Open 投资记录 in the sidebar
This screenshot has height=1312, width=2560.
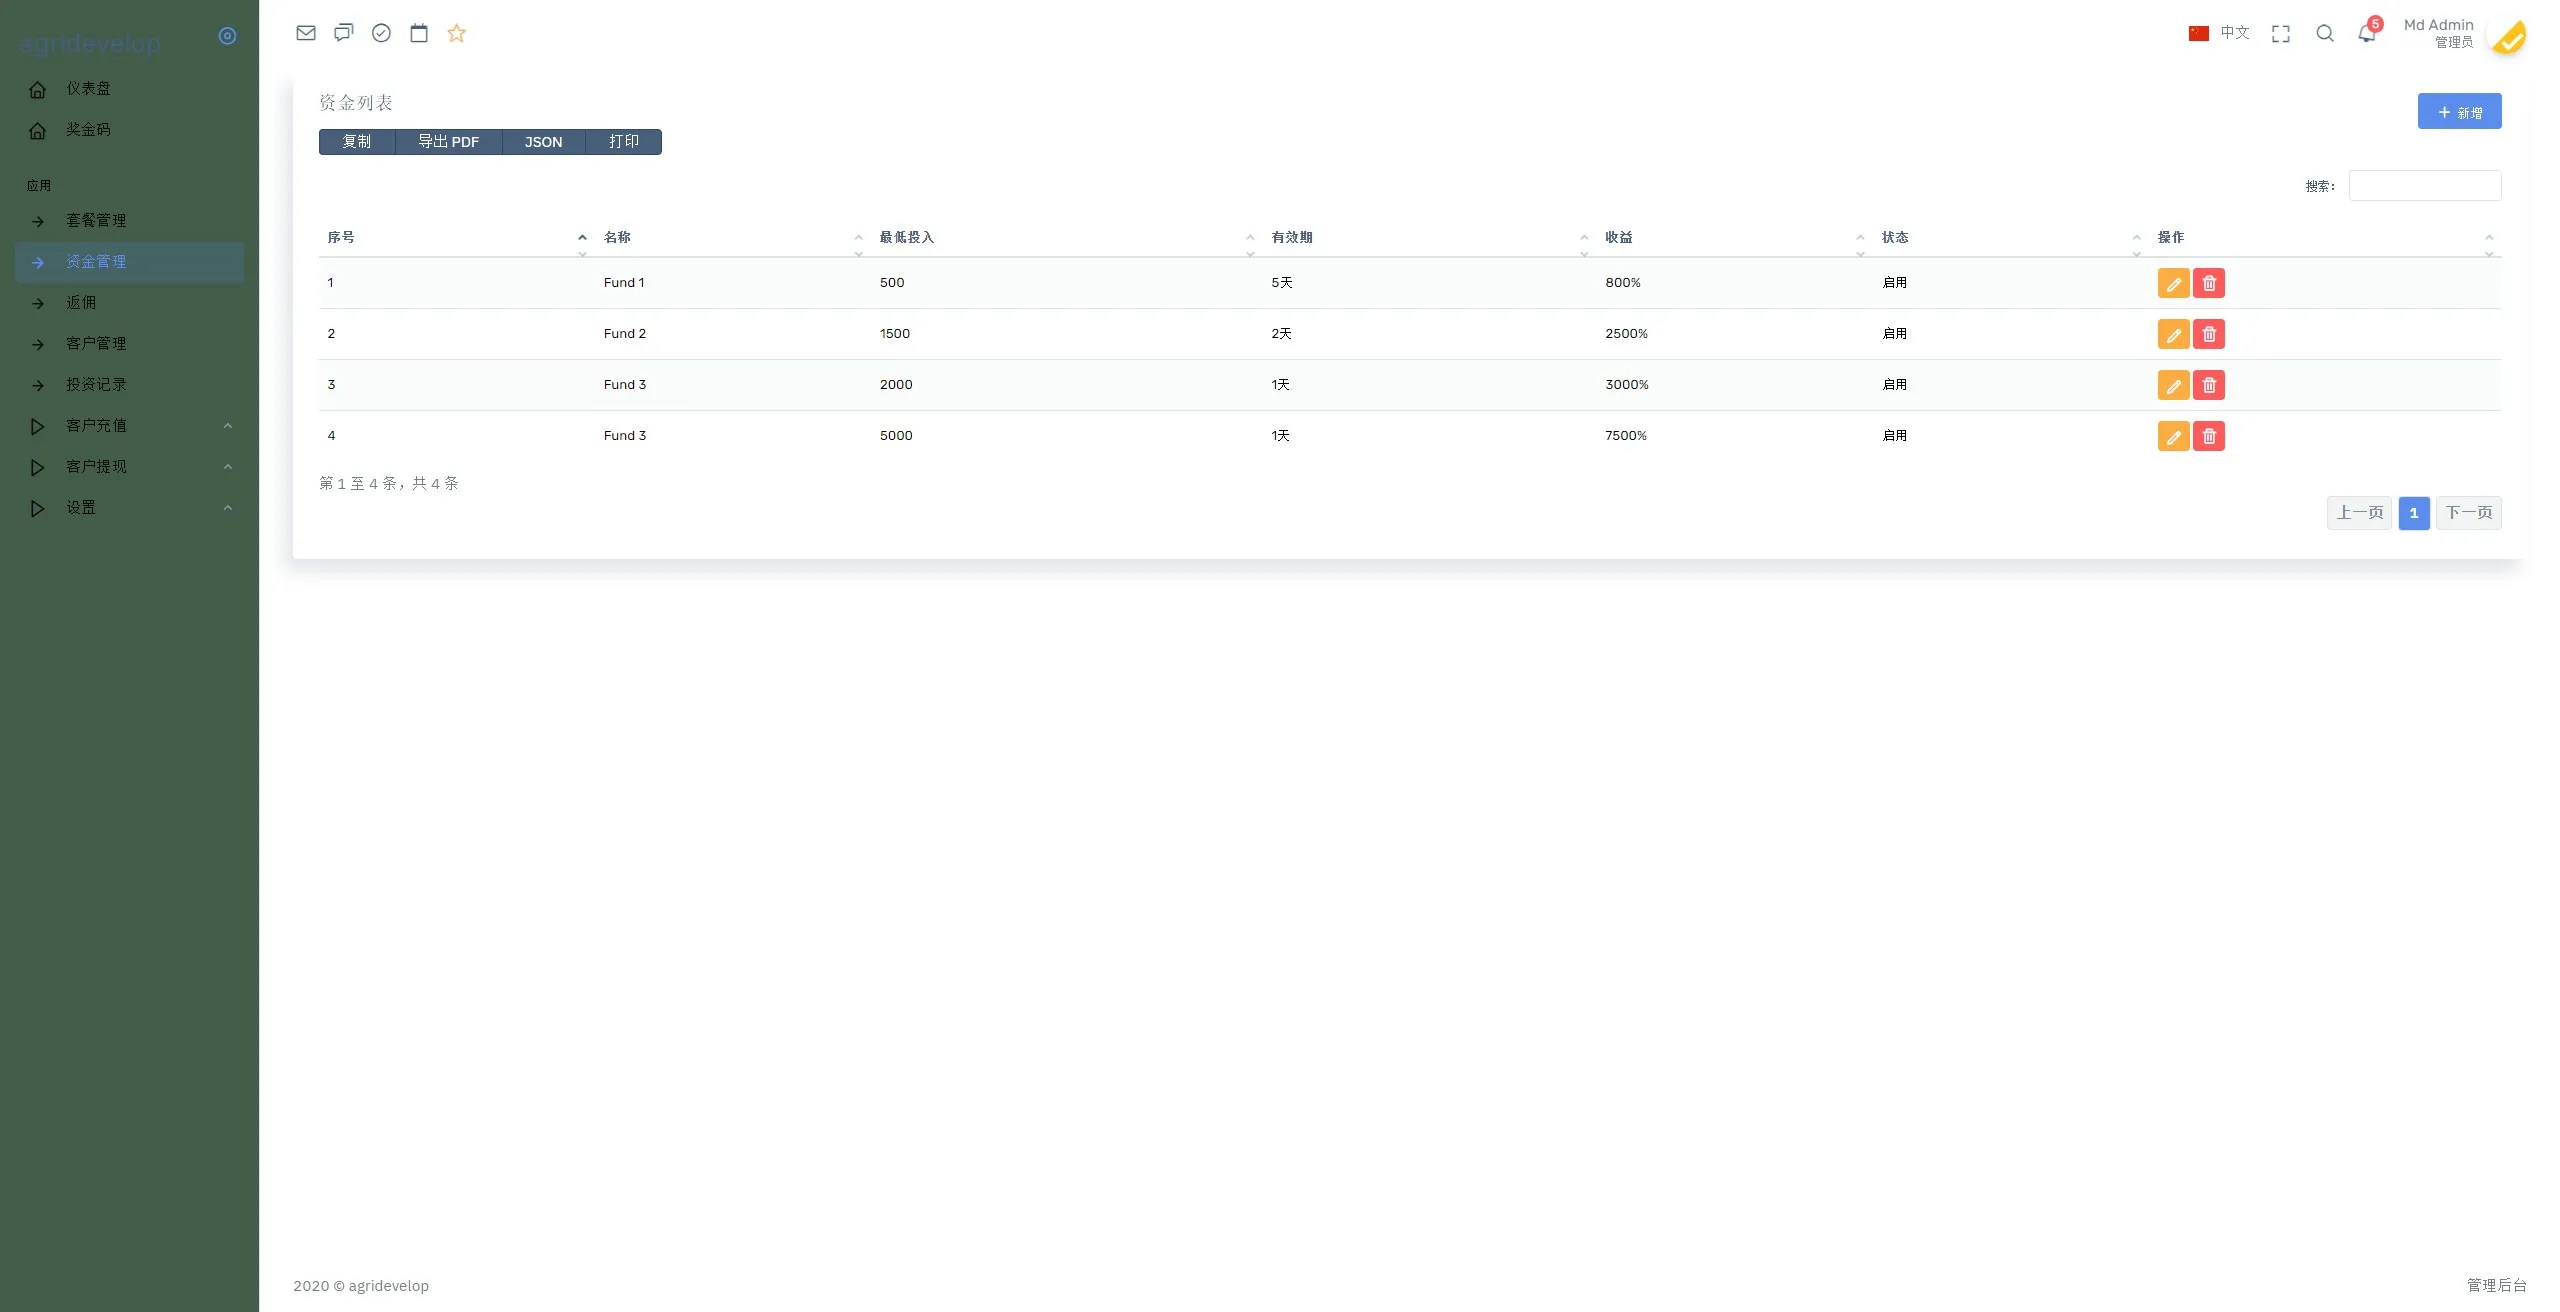tap(130, 385)
